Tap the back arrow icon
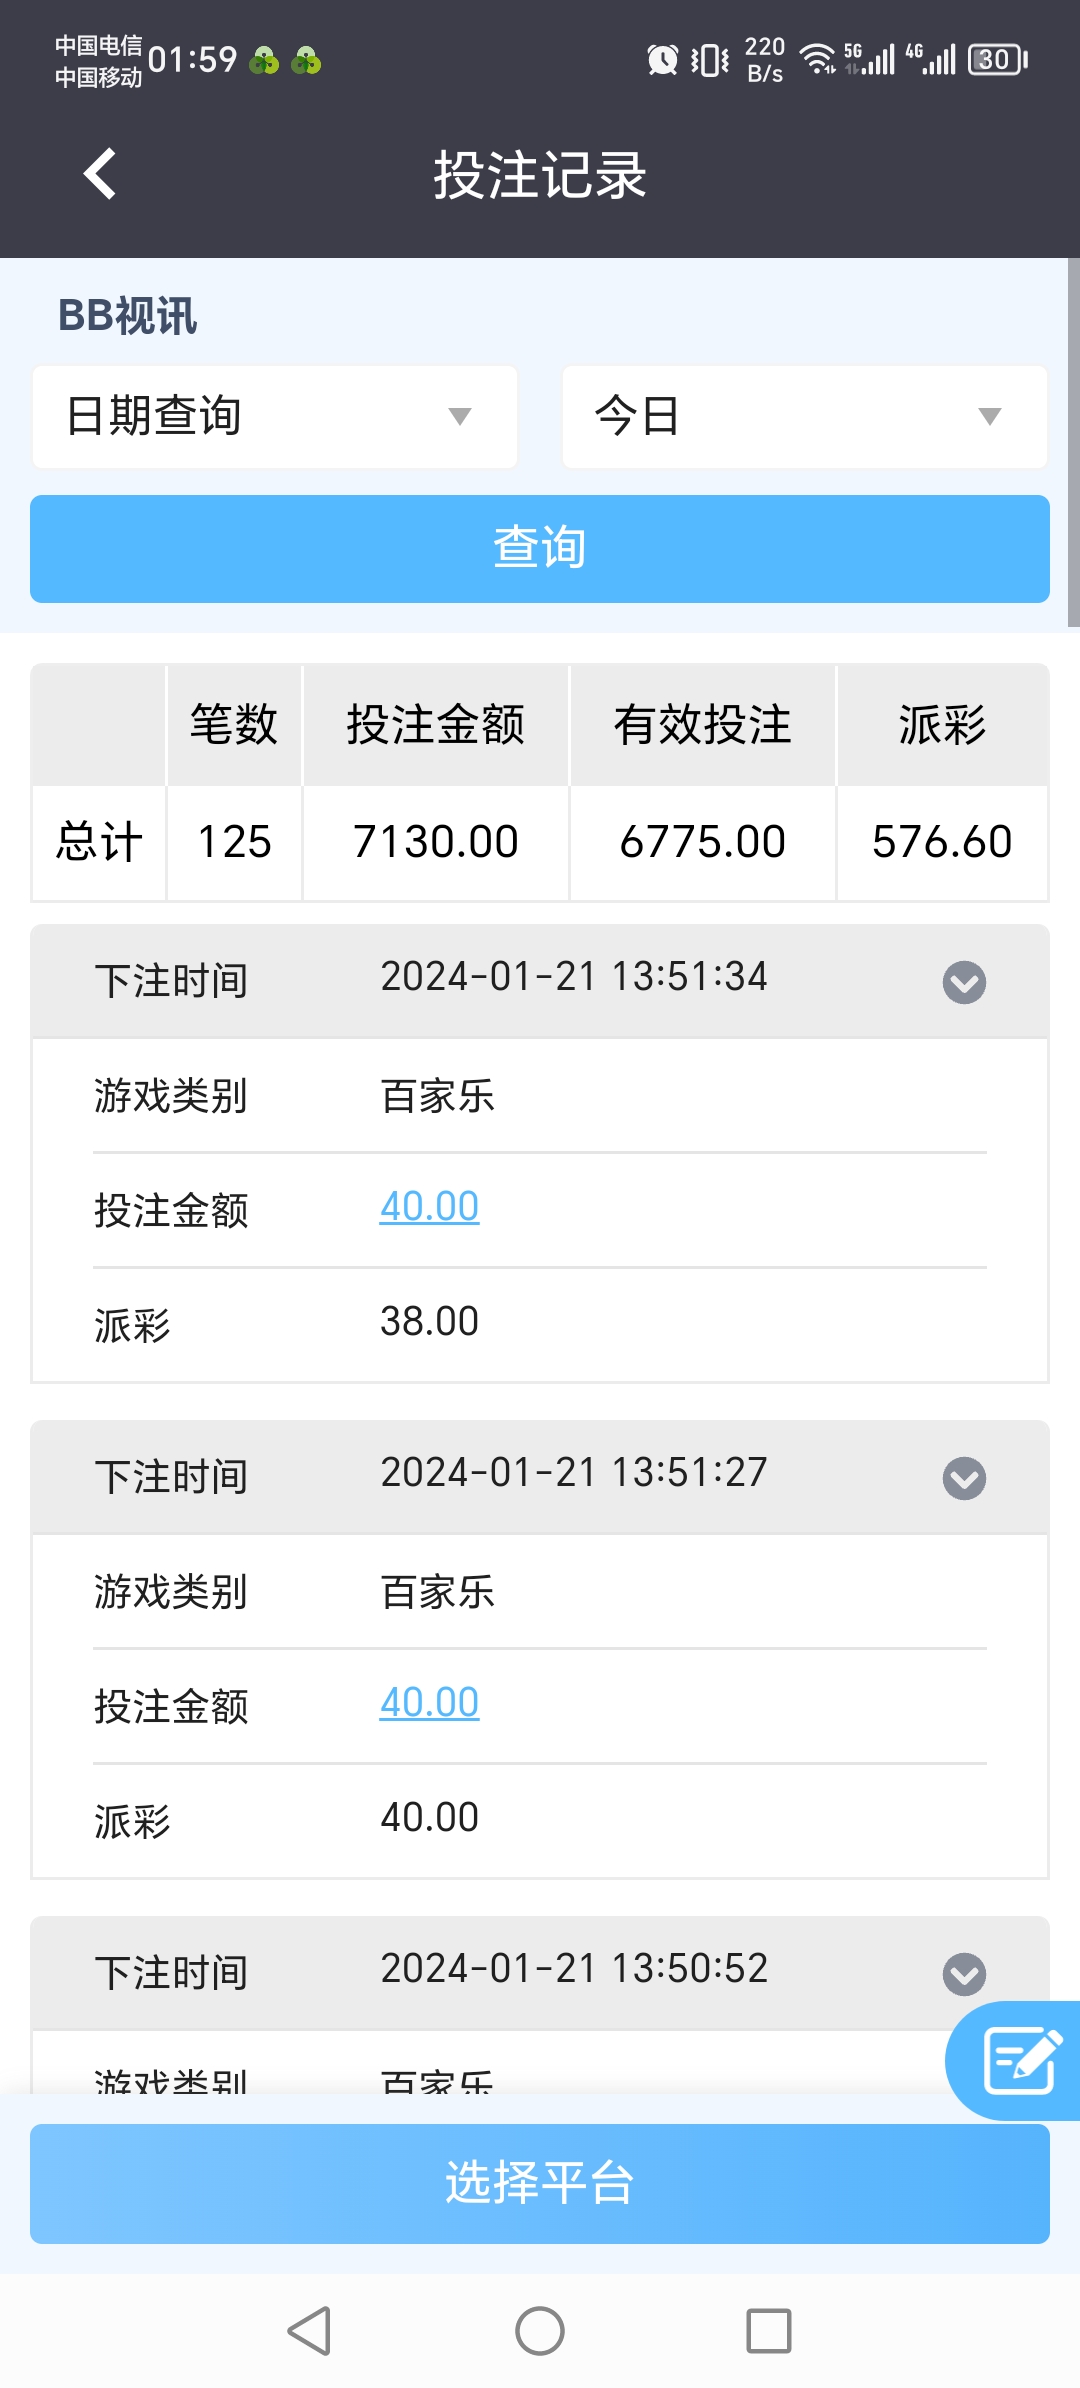This screenshot has height=2388, width=1080. tap(100, 174)
